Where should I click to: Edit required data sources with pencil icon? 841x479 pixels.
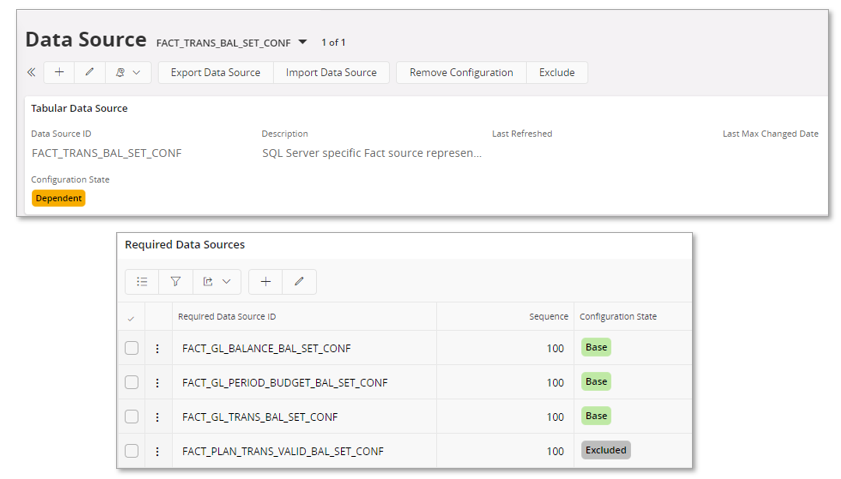[x=299, y=282]
